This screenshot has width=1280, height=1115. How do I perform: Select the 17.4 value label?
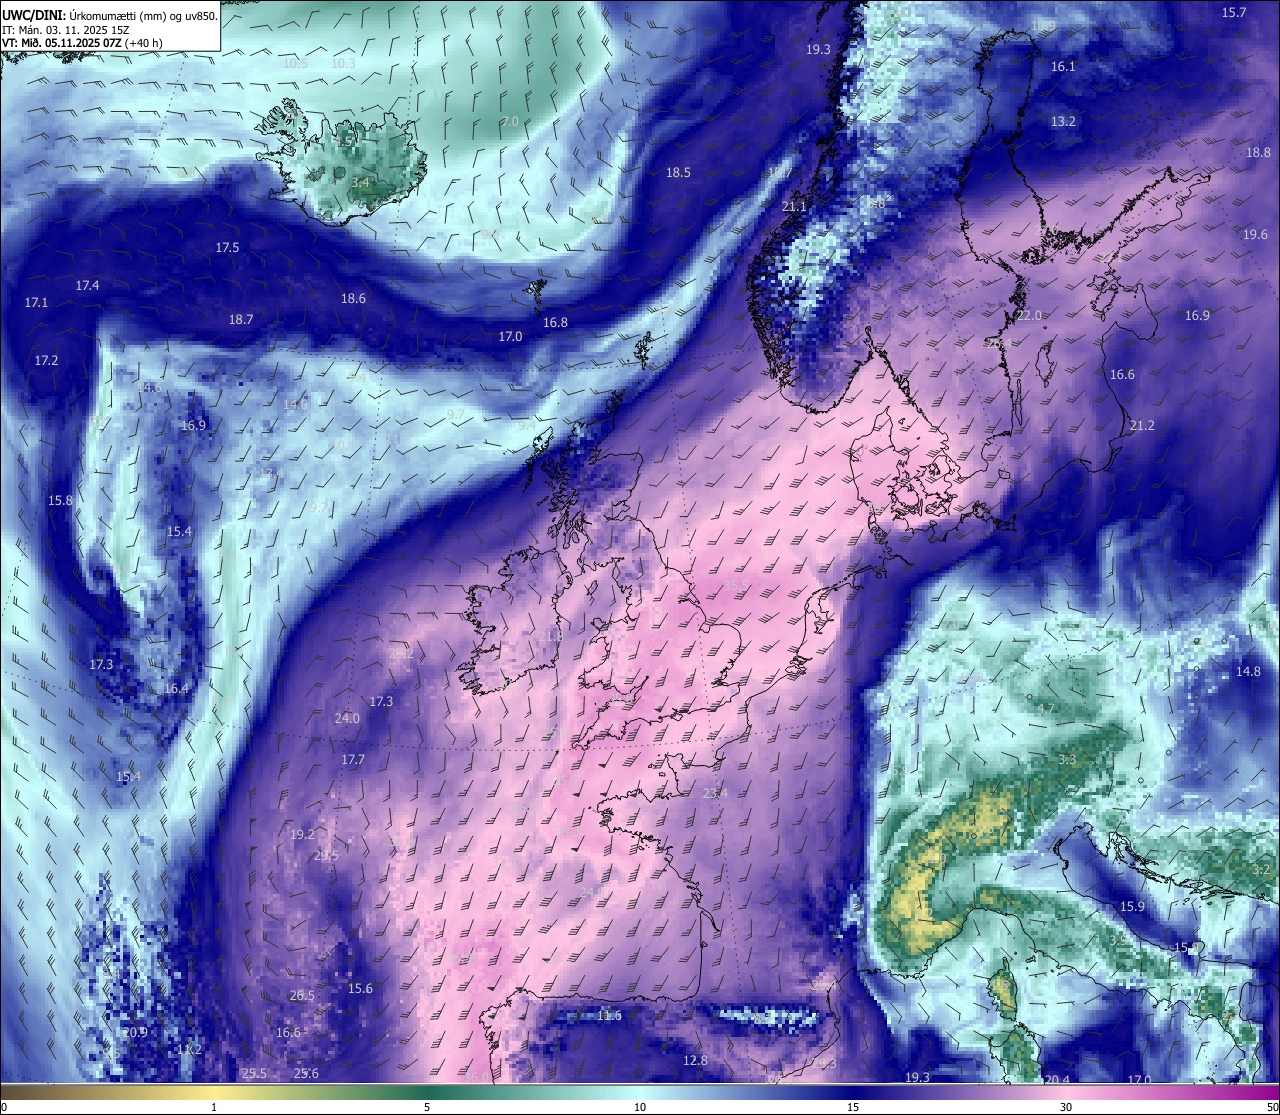click(87, 286)
